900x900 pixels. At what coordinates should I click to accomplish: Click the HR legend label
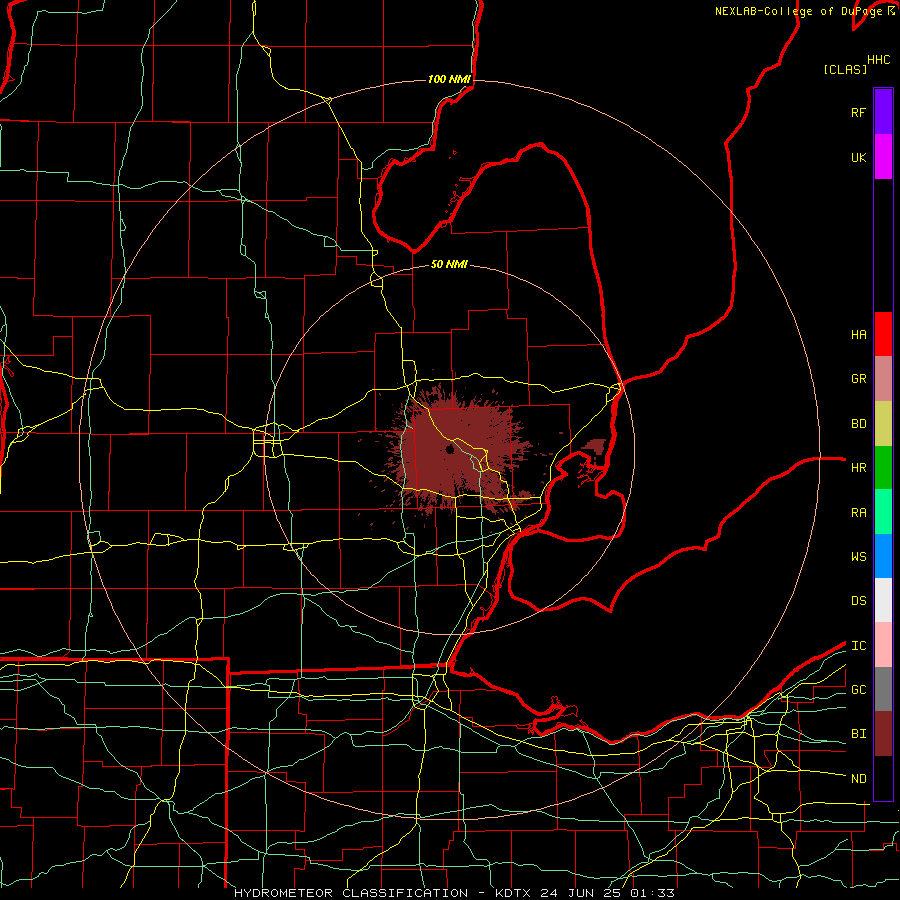pos(858,468)
